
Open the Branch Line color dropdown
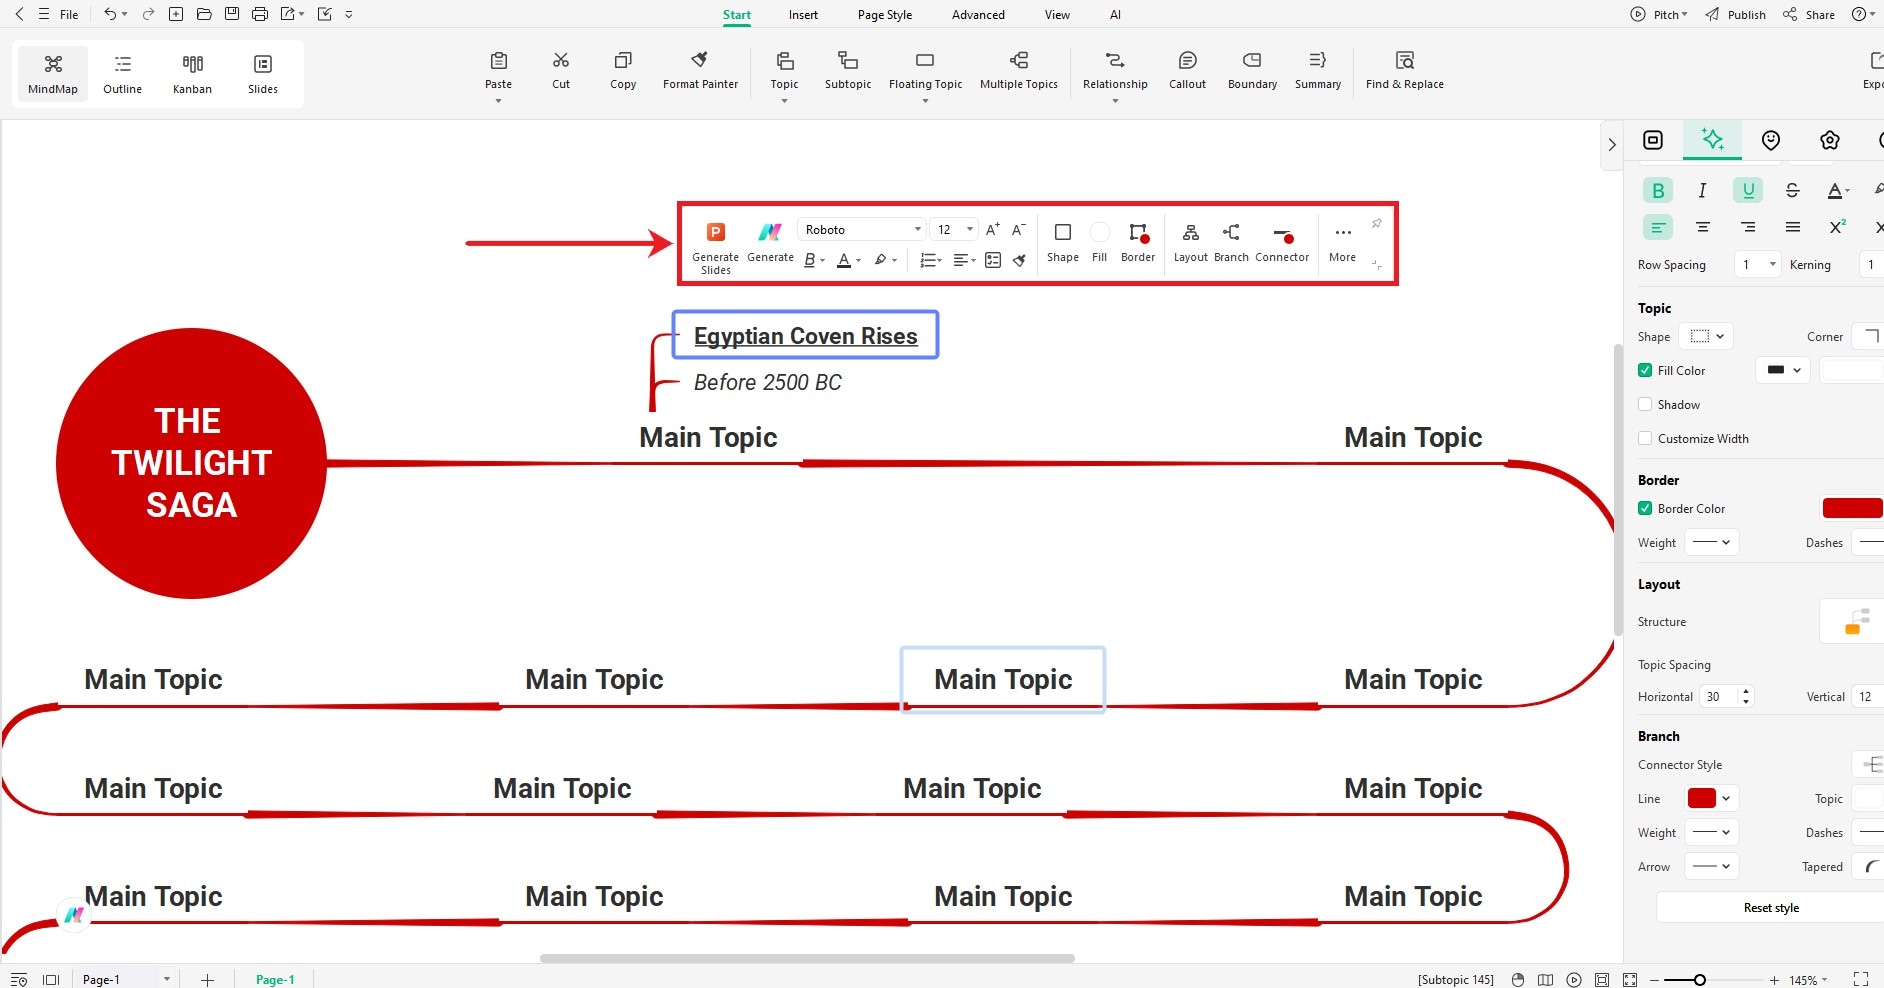[1710, 798]
